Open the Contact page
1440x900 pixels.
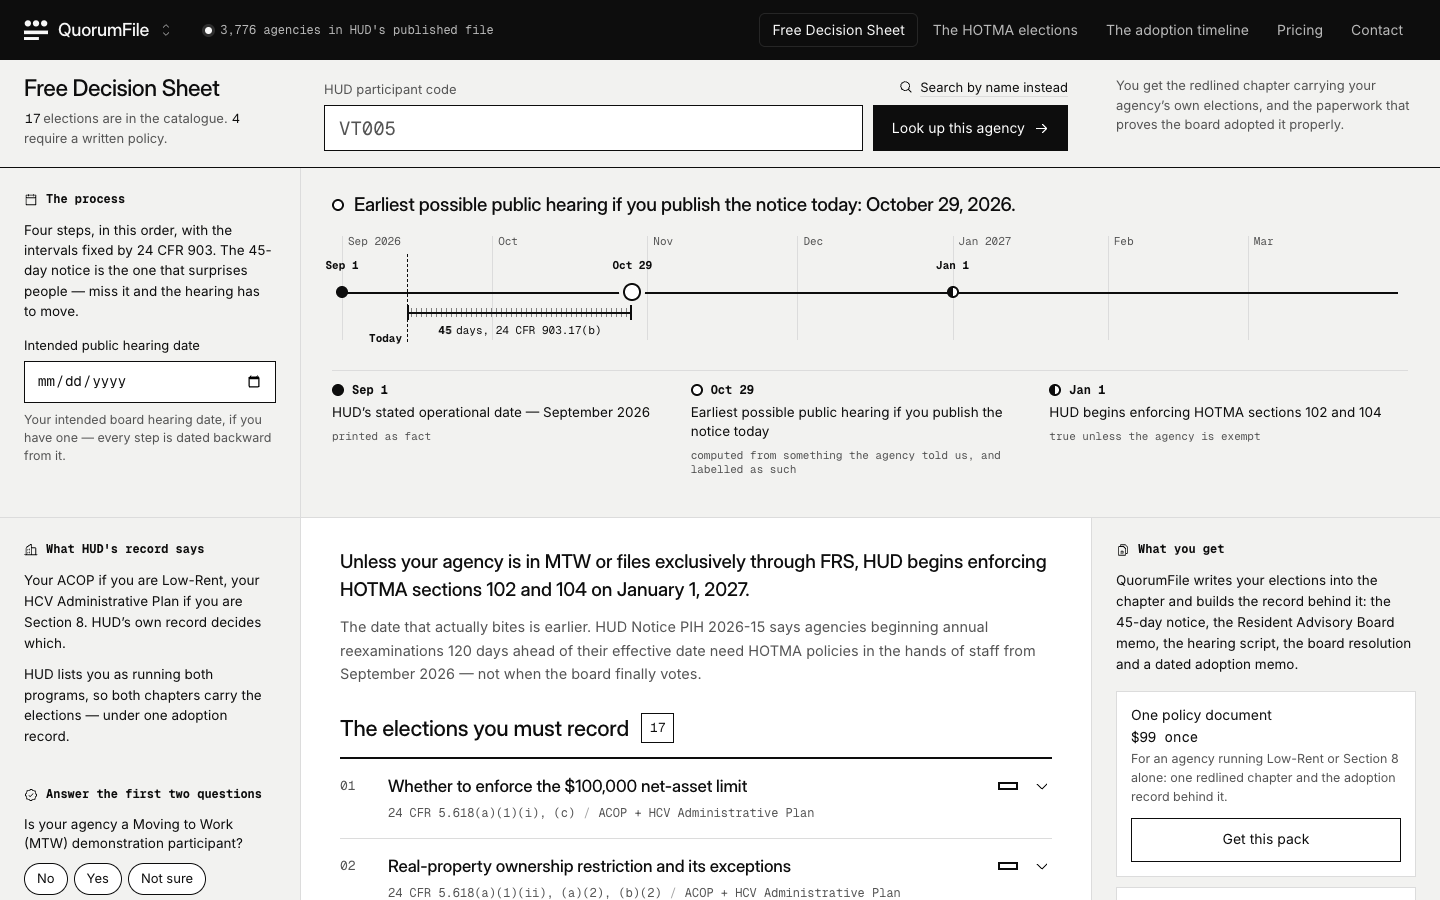[x=1377, y=30]
